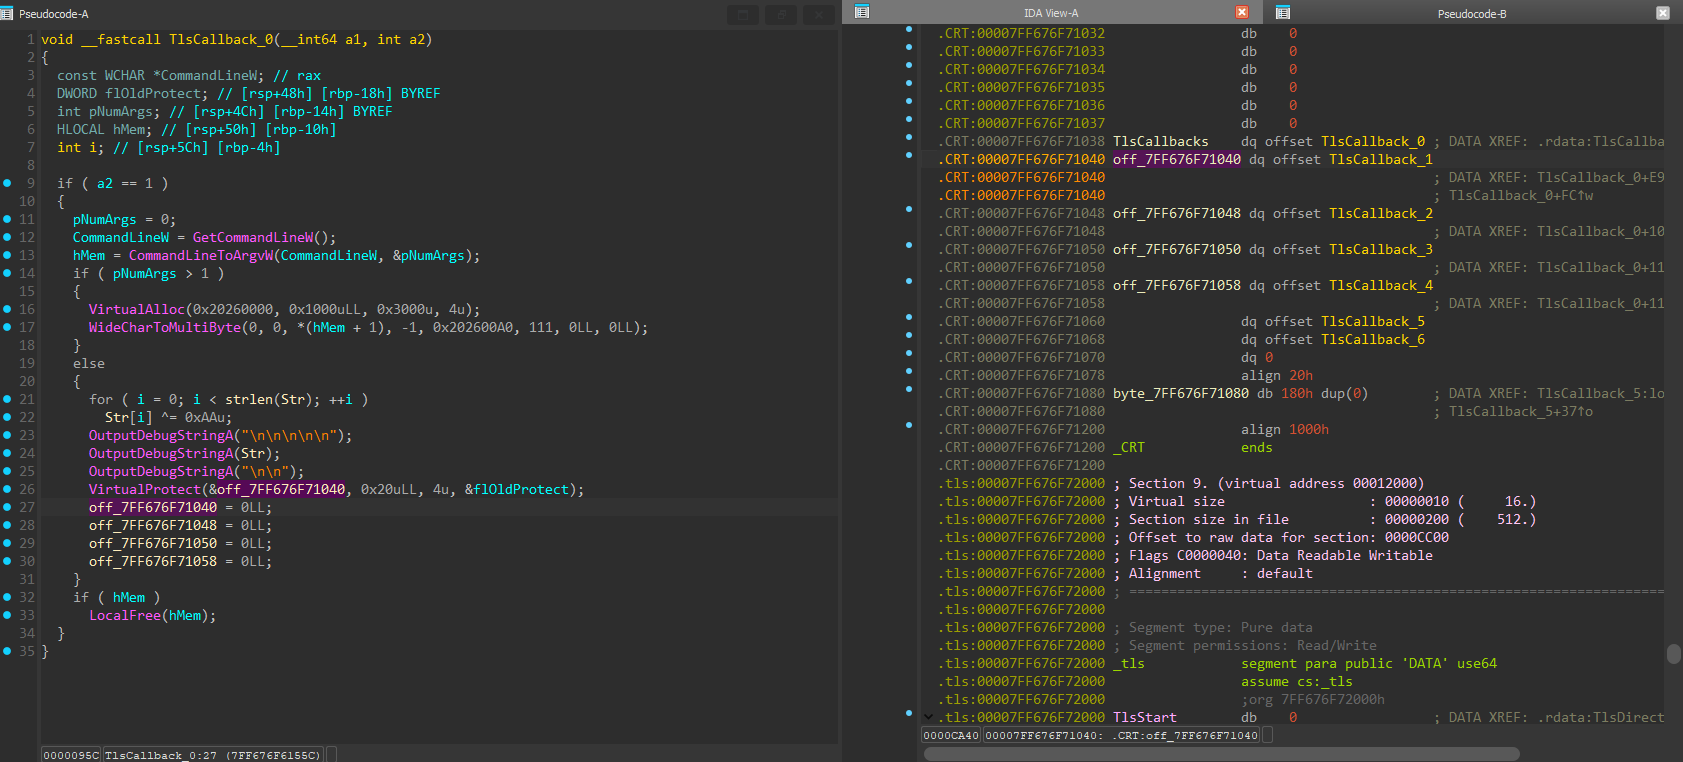Close the Pseudocode-B tab
1683x762 pixels.
point(1663,13)
